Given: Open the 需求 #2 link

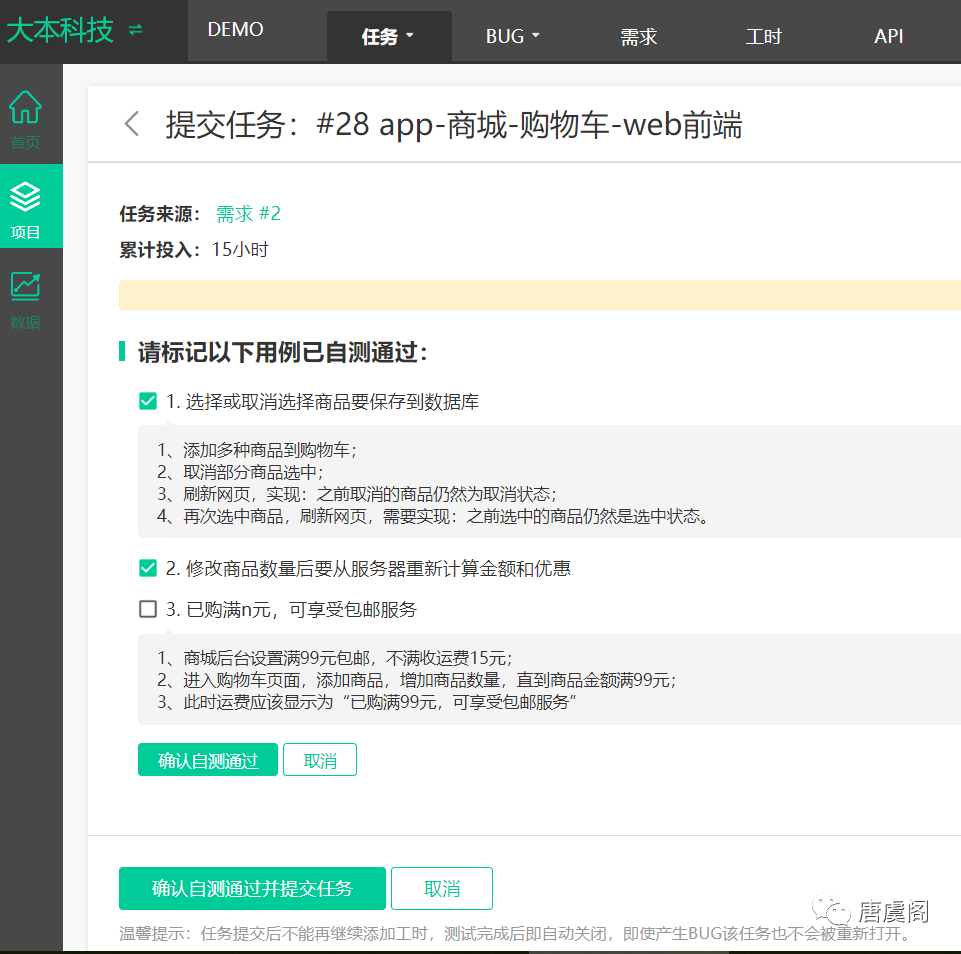Looking at the screenshot, I should (x=247, y=213).
